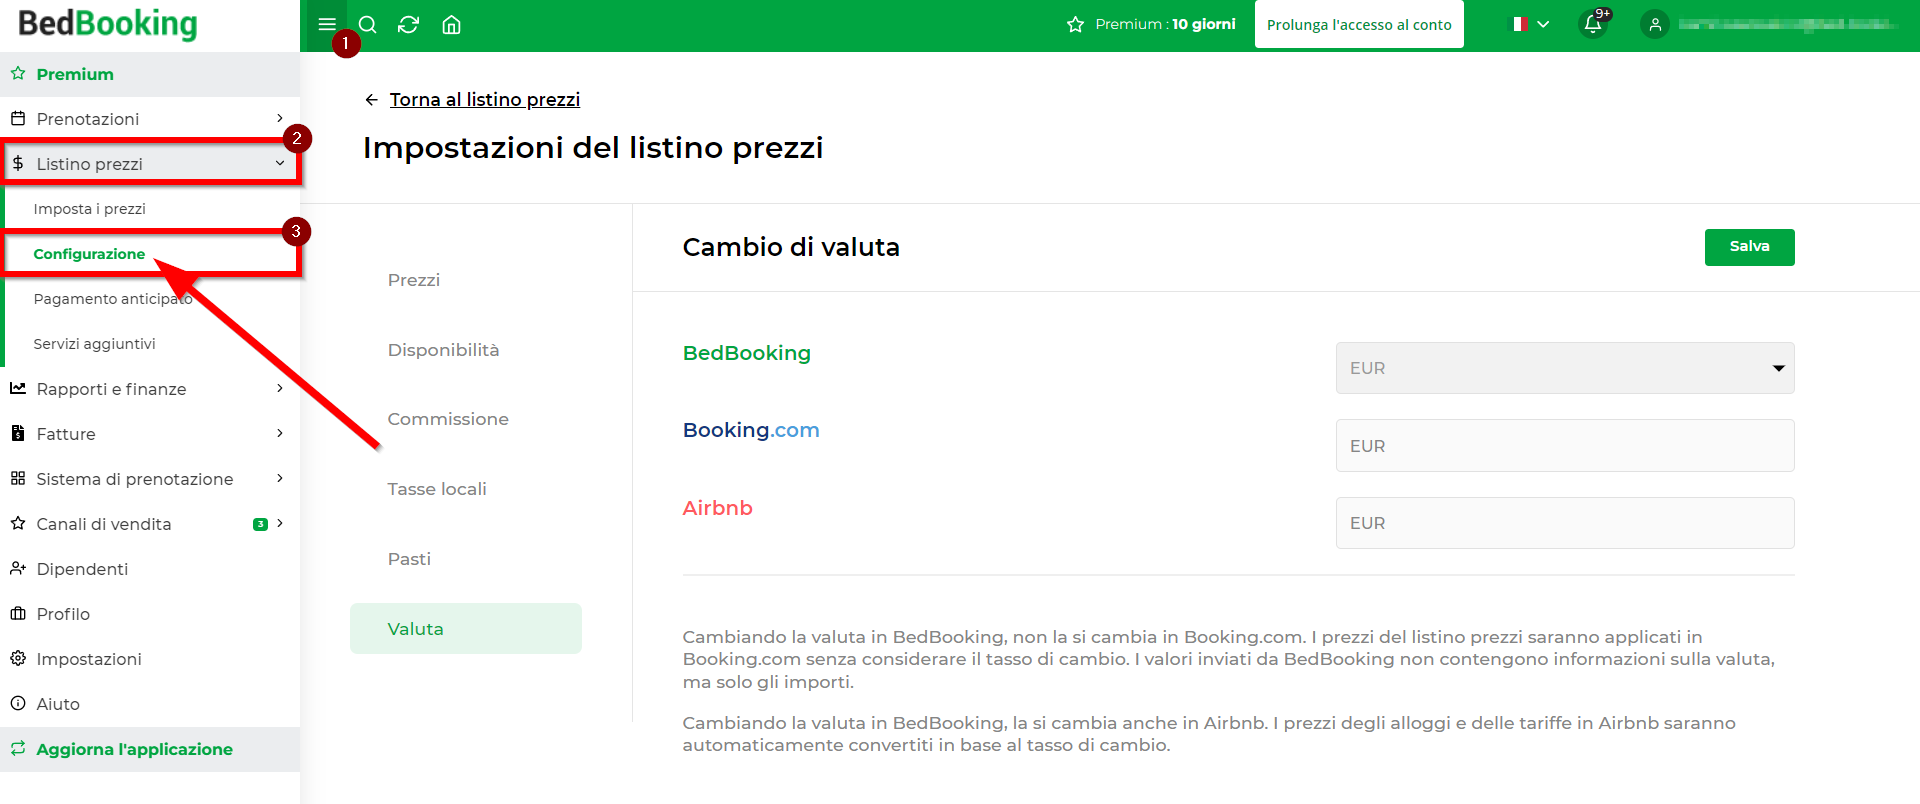Click the calendar icon beside Prenotazioni
Viewport: 1920px width, 804px height.
[x=18, y=118]
